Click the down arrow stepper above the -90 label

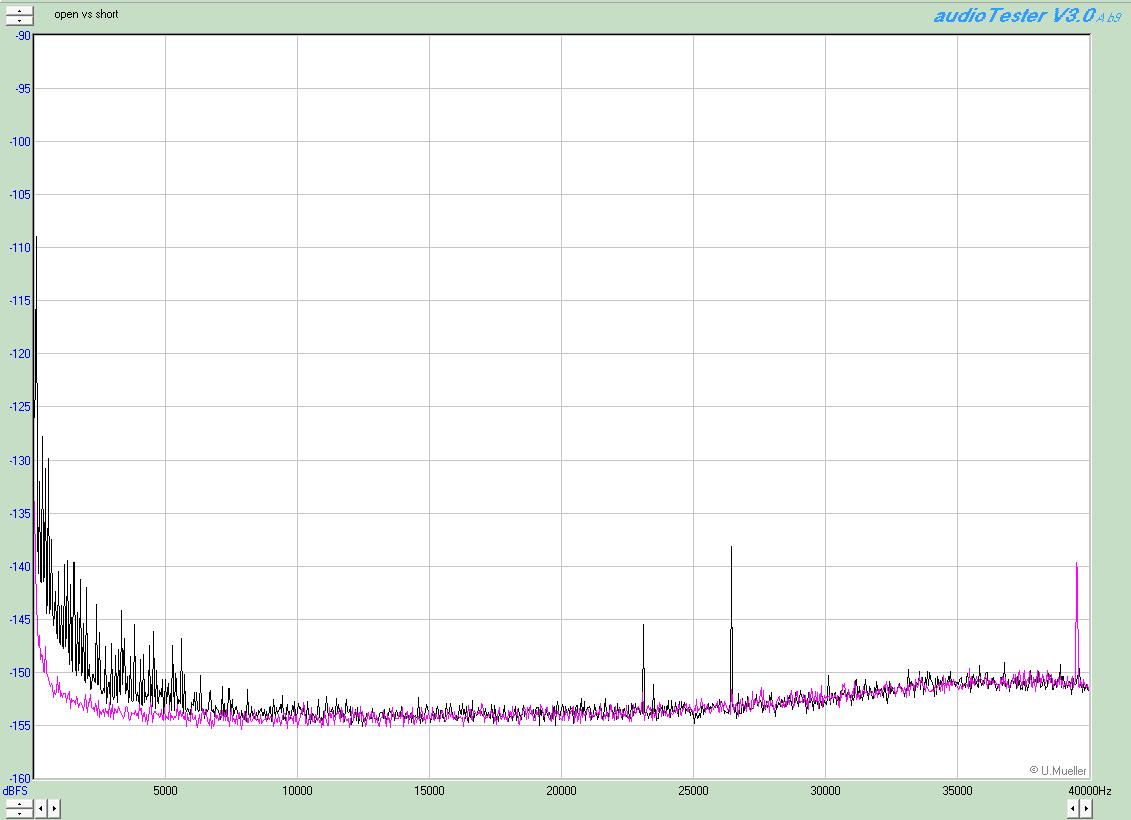(19, 20)
